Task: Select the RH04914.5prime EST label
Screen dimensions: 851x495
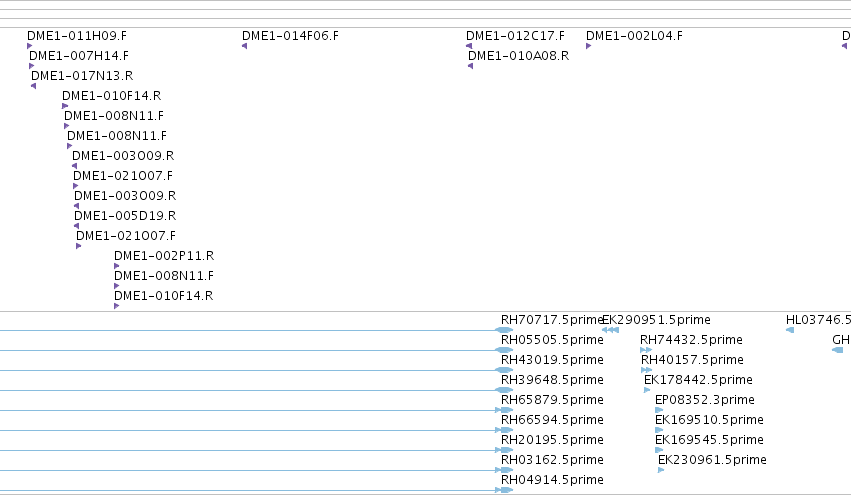Action: point(552,479)
